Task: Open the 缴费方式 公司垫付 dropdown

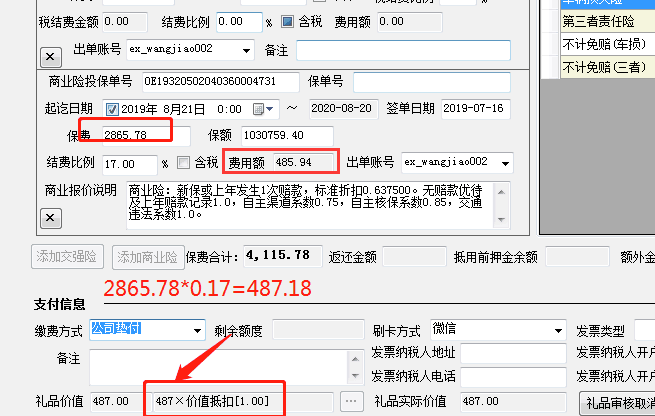Action: (x=198, y=331)
